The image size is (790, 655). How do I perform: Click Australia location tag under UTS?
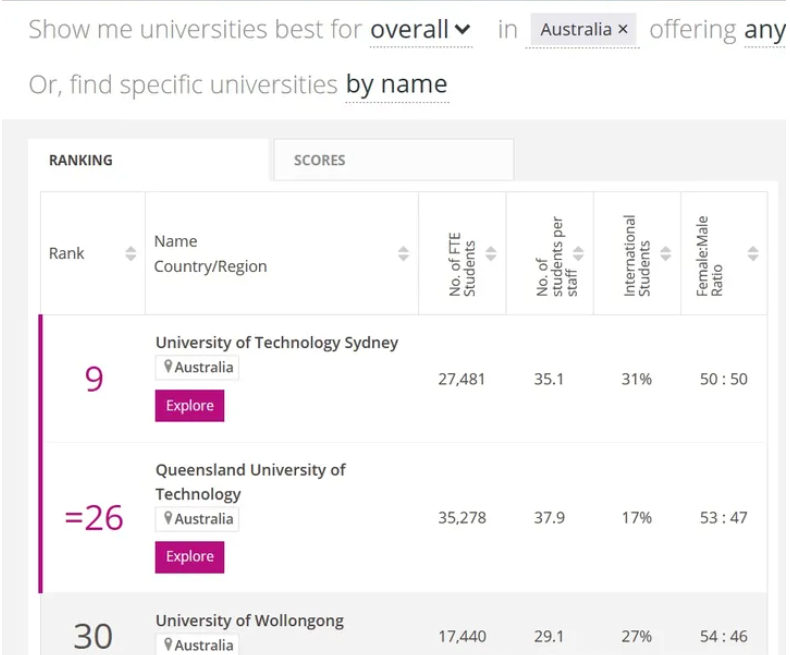pos(198,368)
